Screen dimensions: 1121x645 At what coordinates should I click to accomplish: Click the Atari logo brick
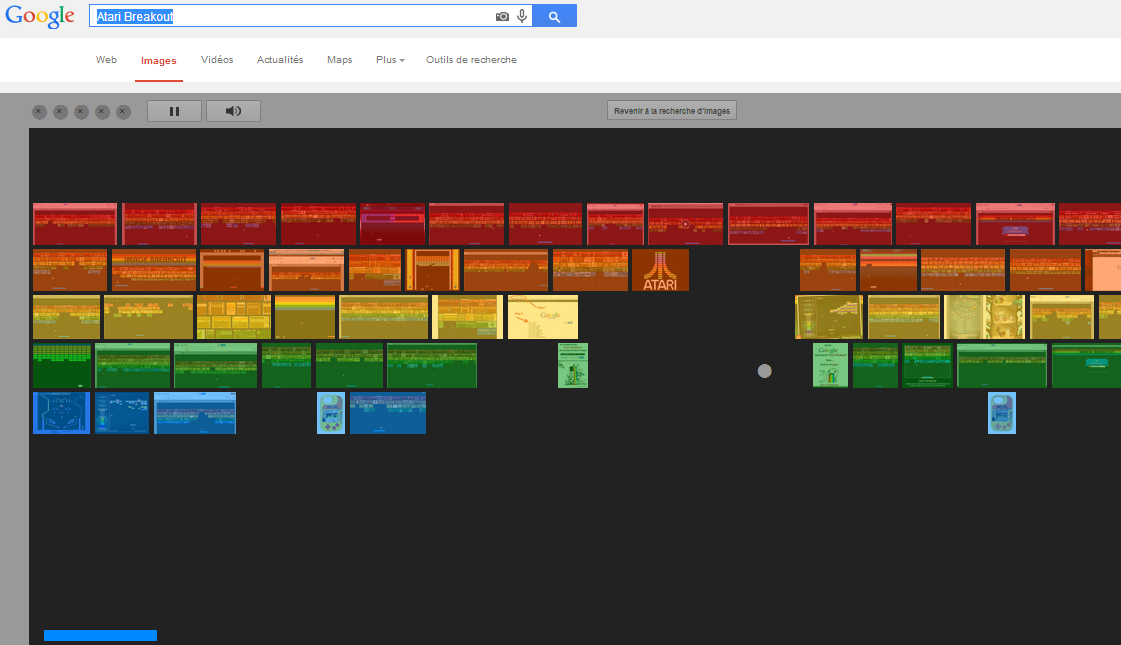tap(660, 269)
